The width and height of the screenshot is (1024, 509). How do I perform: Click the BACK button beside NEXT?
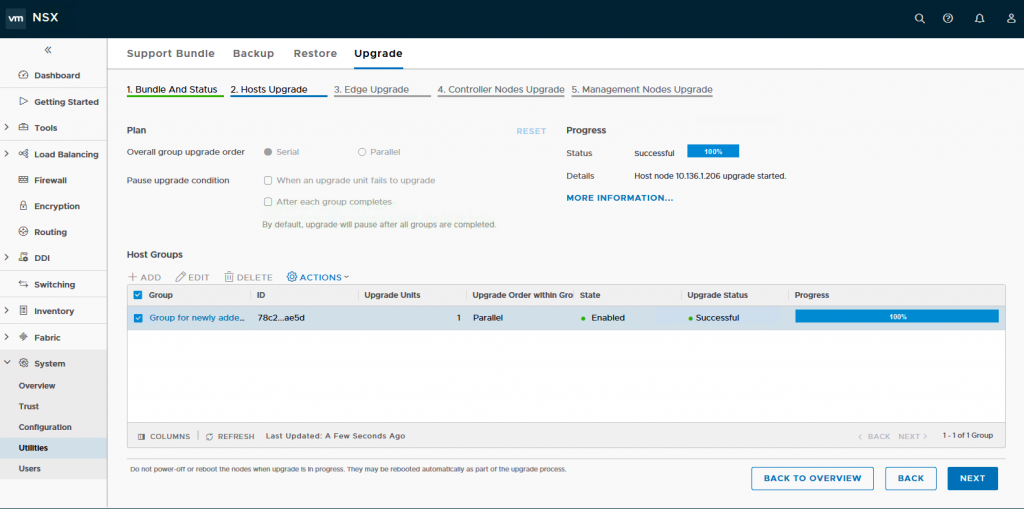tap(911, 478)
